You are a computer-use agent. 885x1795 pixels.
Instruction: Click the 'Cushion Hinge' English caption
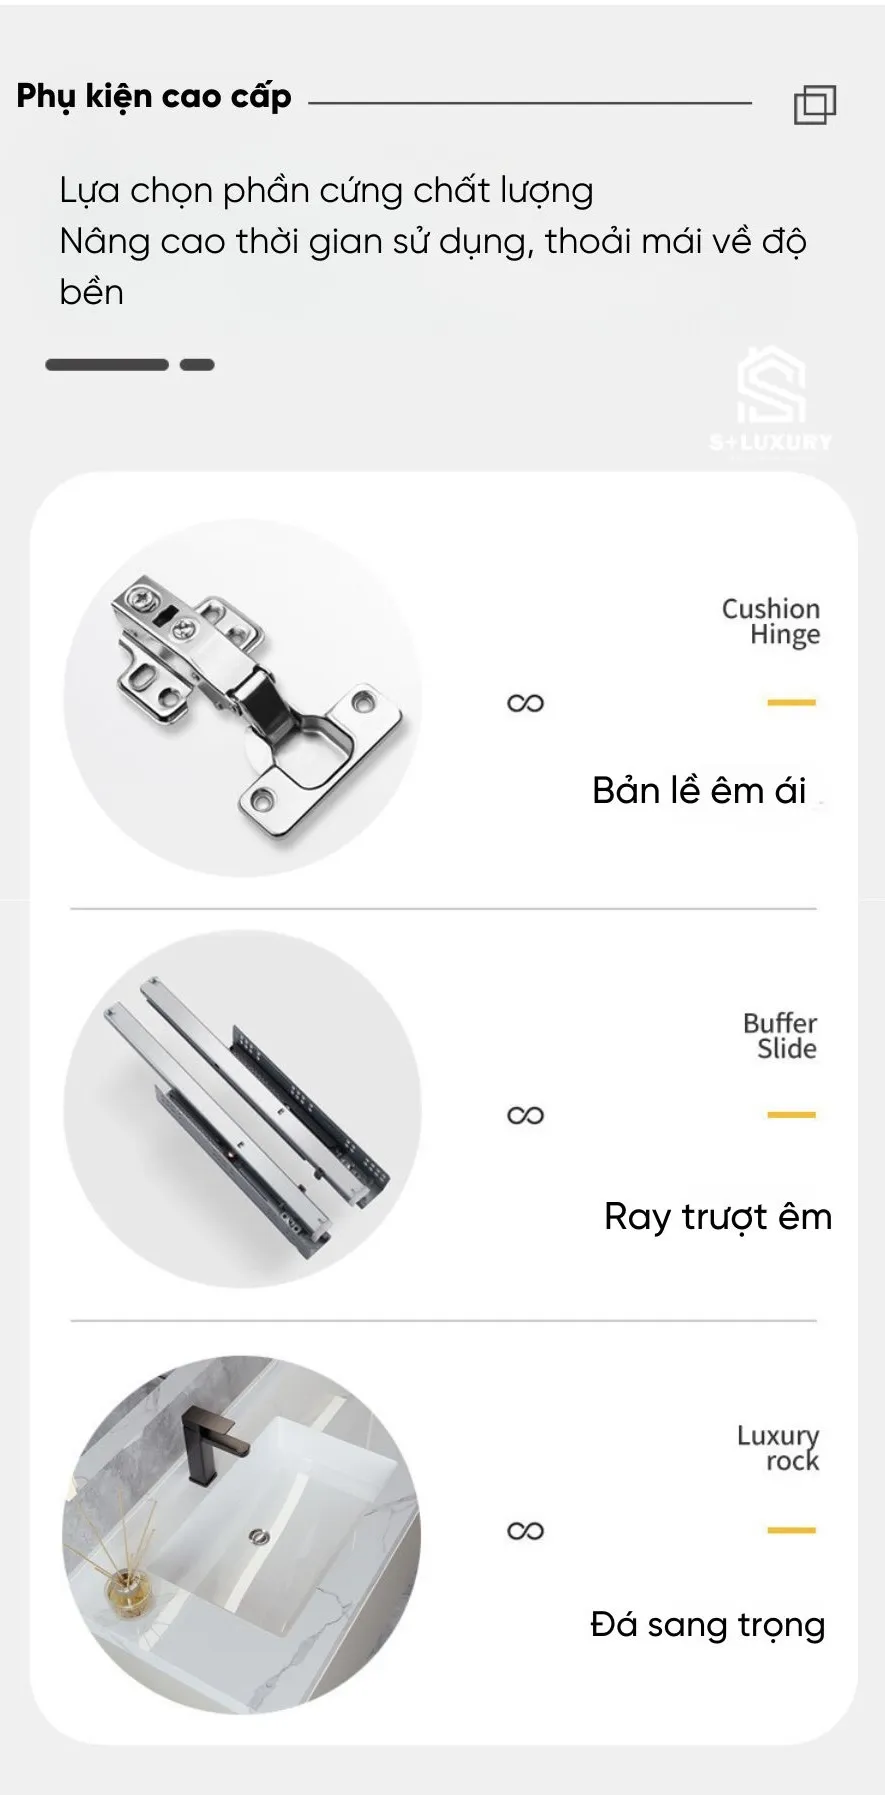point(771,622)
